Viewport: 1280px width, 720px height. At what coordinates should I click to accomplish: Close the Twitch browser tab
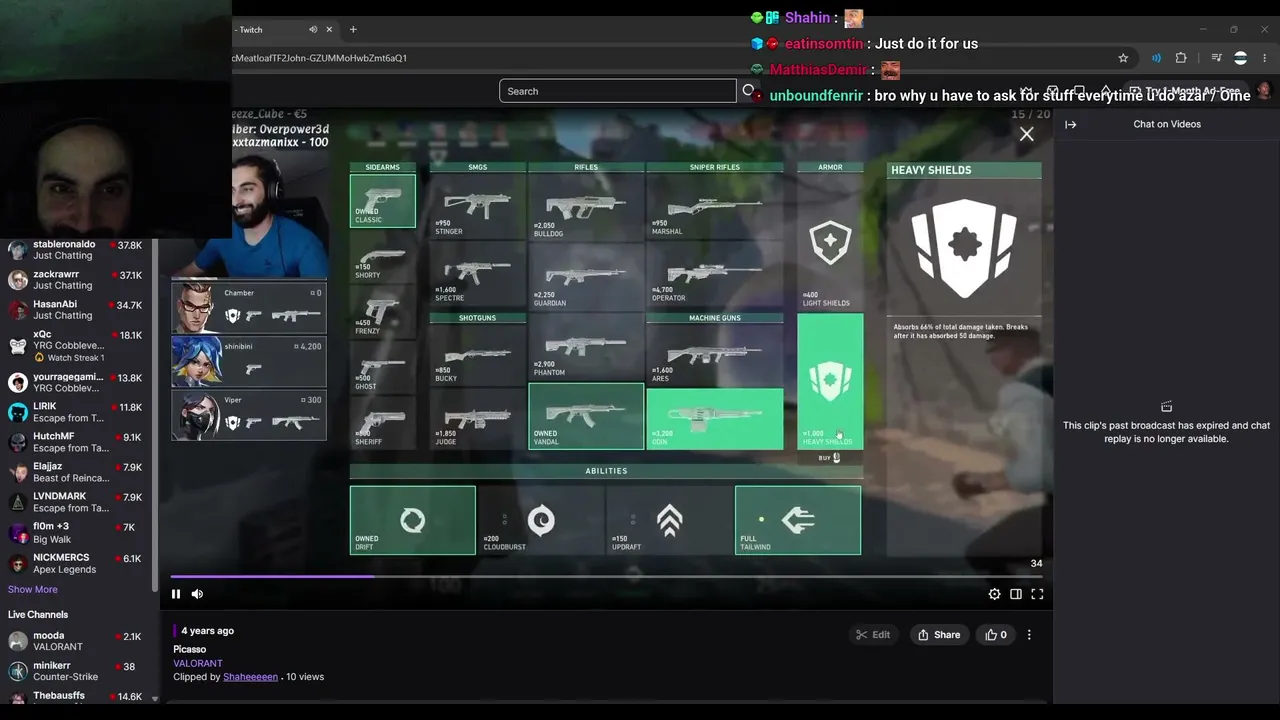(329, 30)
